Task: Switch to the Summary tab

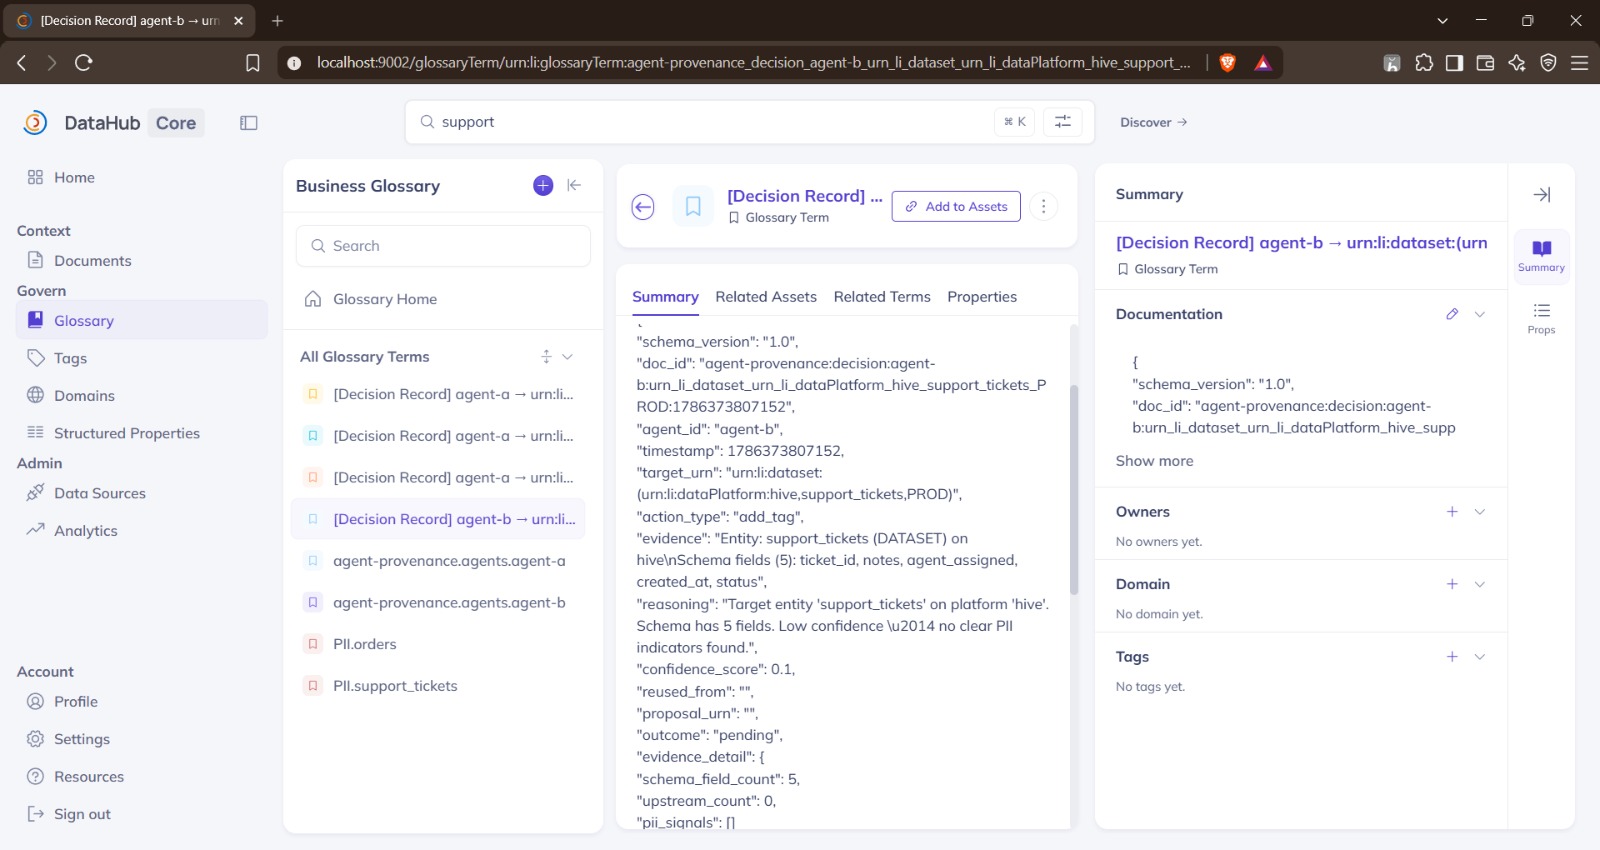Action: point(665,297)
